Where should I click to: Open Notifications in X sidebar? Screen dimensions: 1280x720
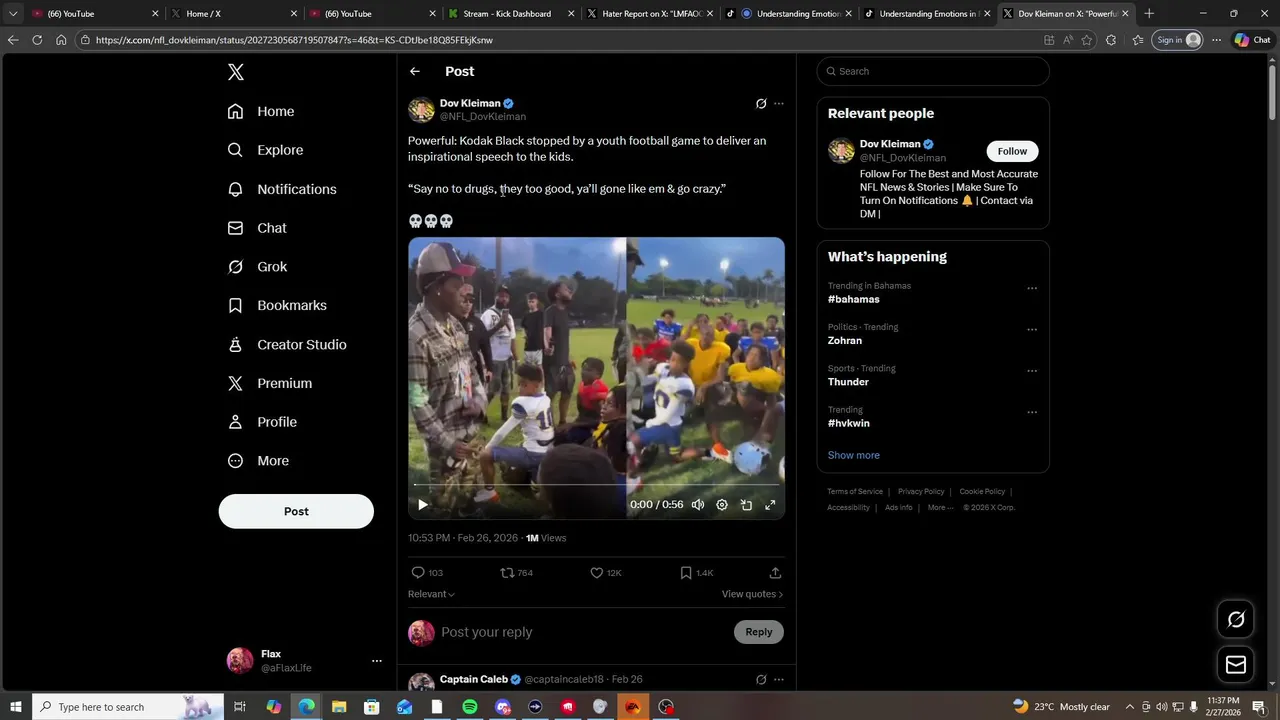282,189
